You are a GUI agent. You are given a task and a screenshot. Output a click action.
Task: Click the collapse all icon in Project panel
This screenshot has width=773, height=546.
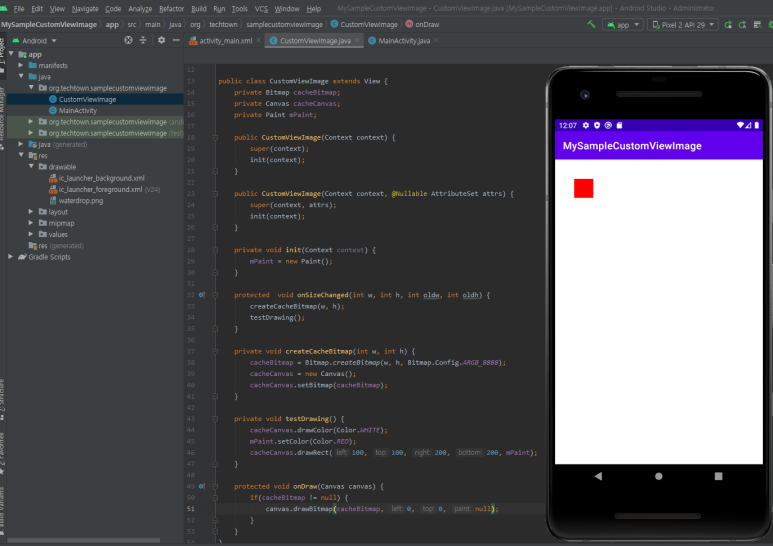pos(143,40)
